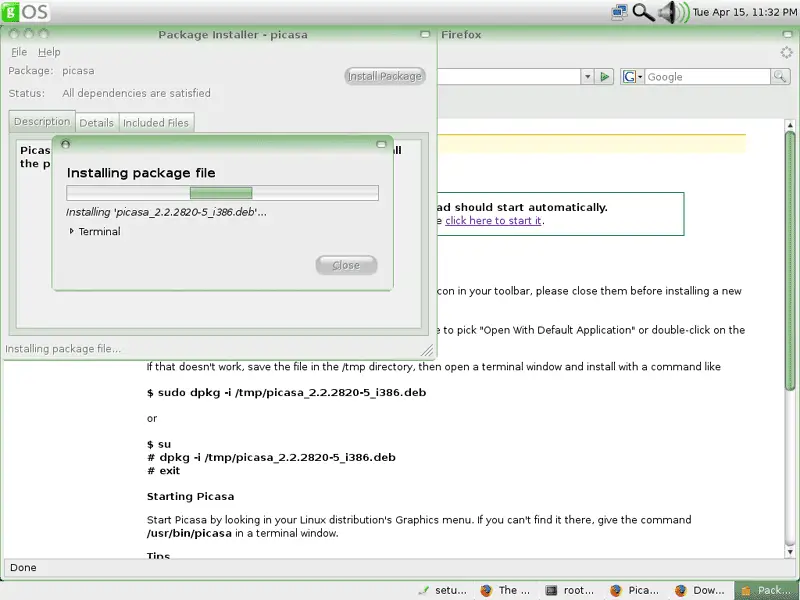Click 'All dependencies are satisfied' status text
Image resolution: width=800 pixels, height=600 pixels.
[136, 93]
